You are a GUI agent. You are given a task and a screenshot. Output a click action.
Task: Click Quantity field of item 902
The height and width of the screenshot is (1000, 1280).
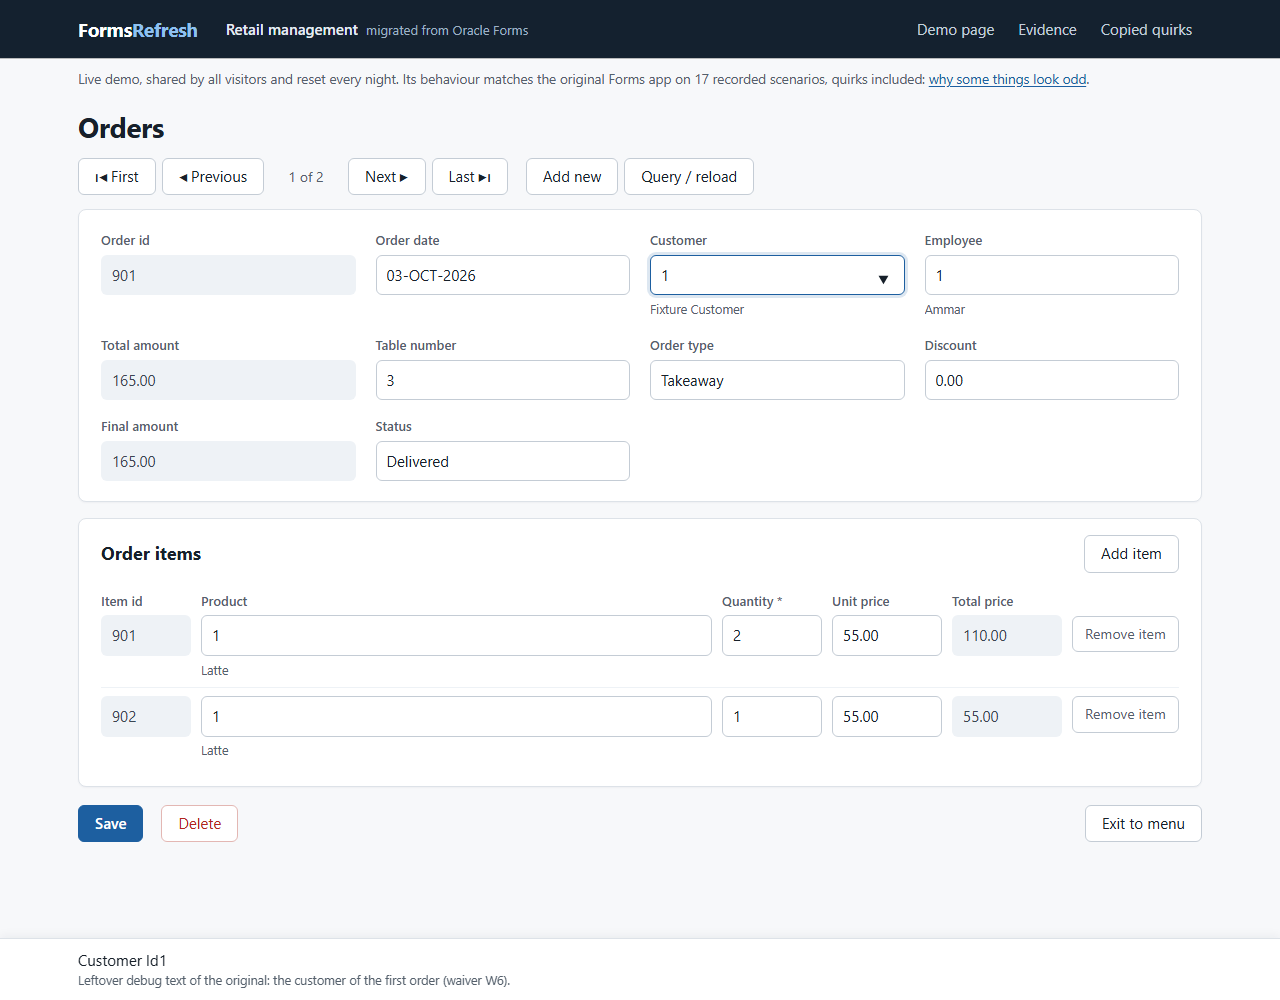click(x=772, y=716)
